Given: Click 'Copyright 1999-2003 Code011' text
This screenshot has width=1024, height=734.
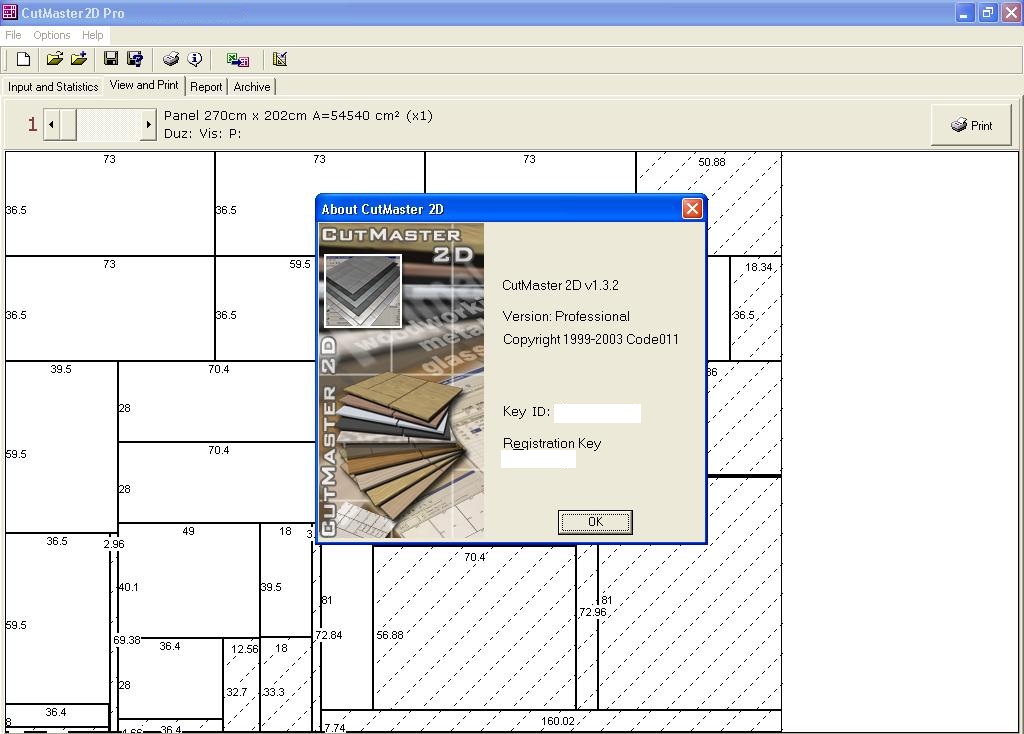Looking at the screenshot, I should [x=590, y=340].
